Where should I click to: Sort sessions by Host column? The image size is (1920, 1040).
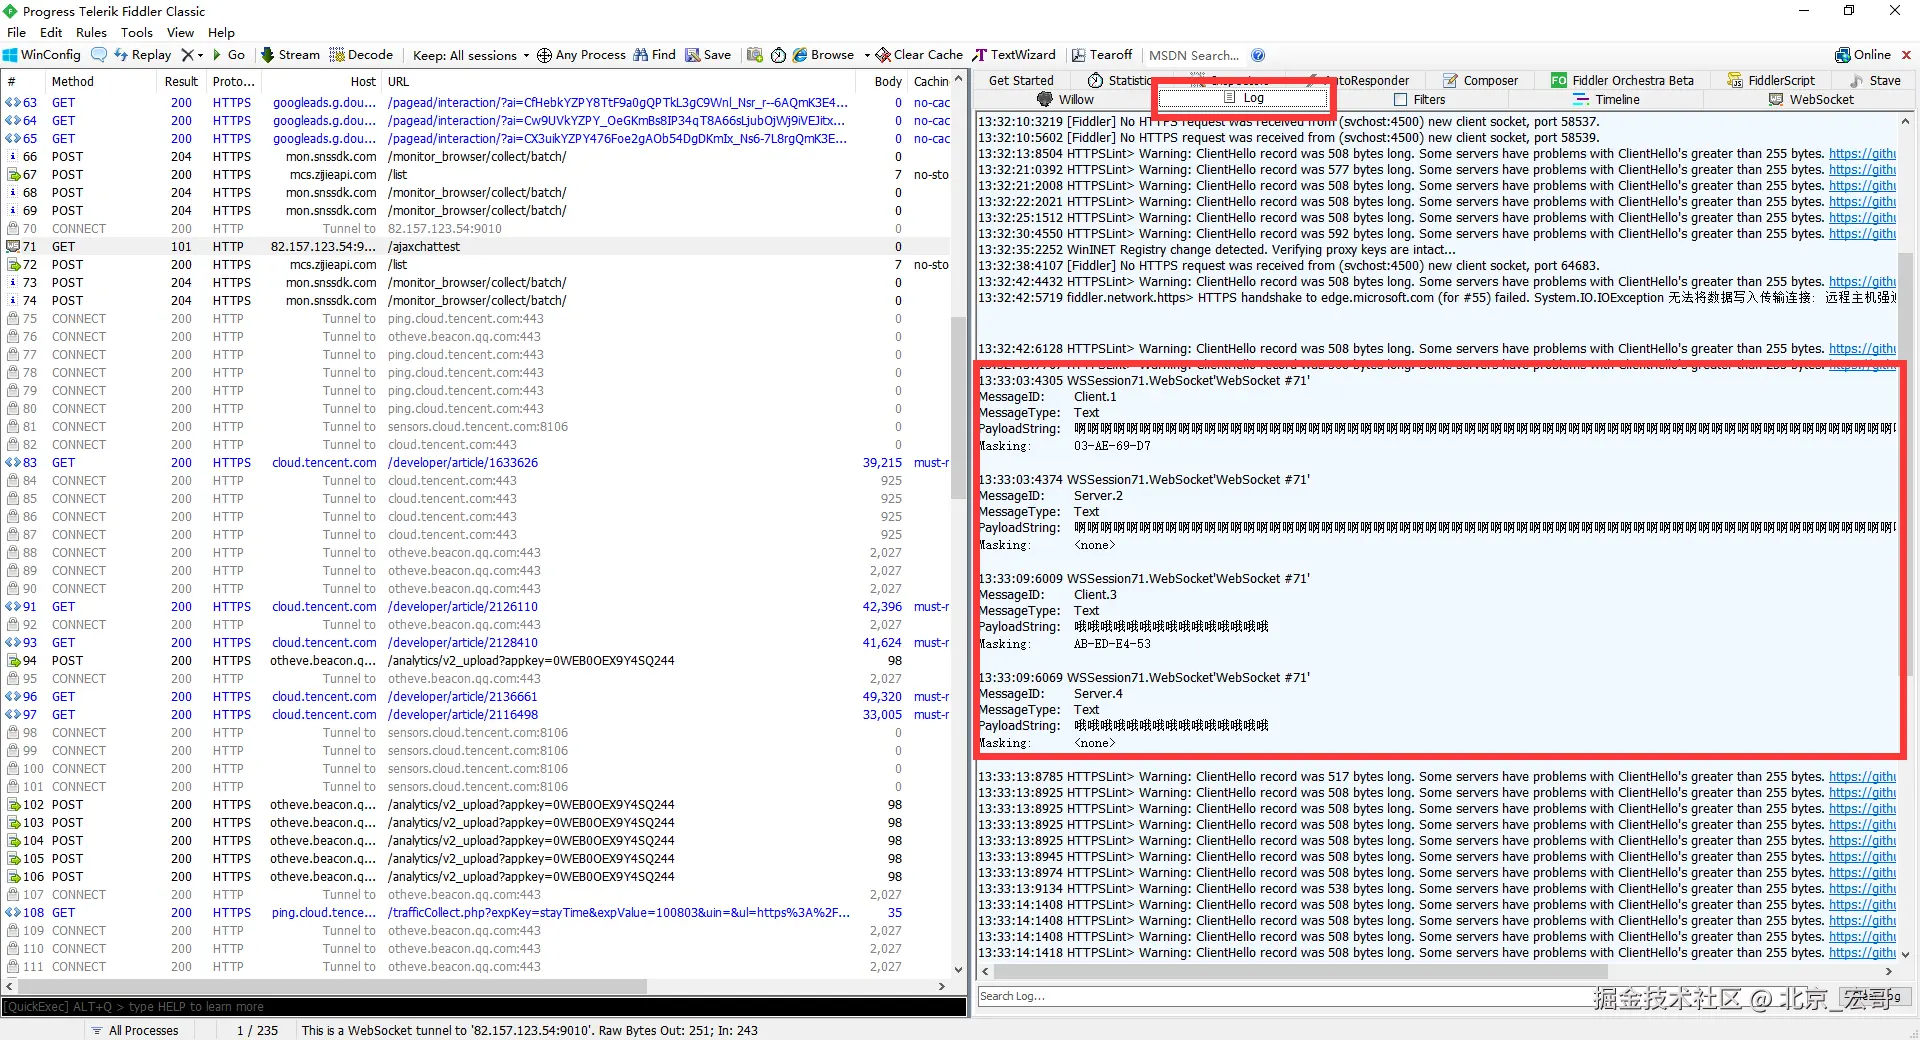320,82
